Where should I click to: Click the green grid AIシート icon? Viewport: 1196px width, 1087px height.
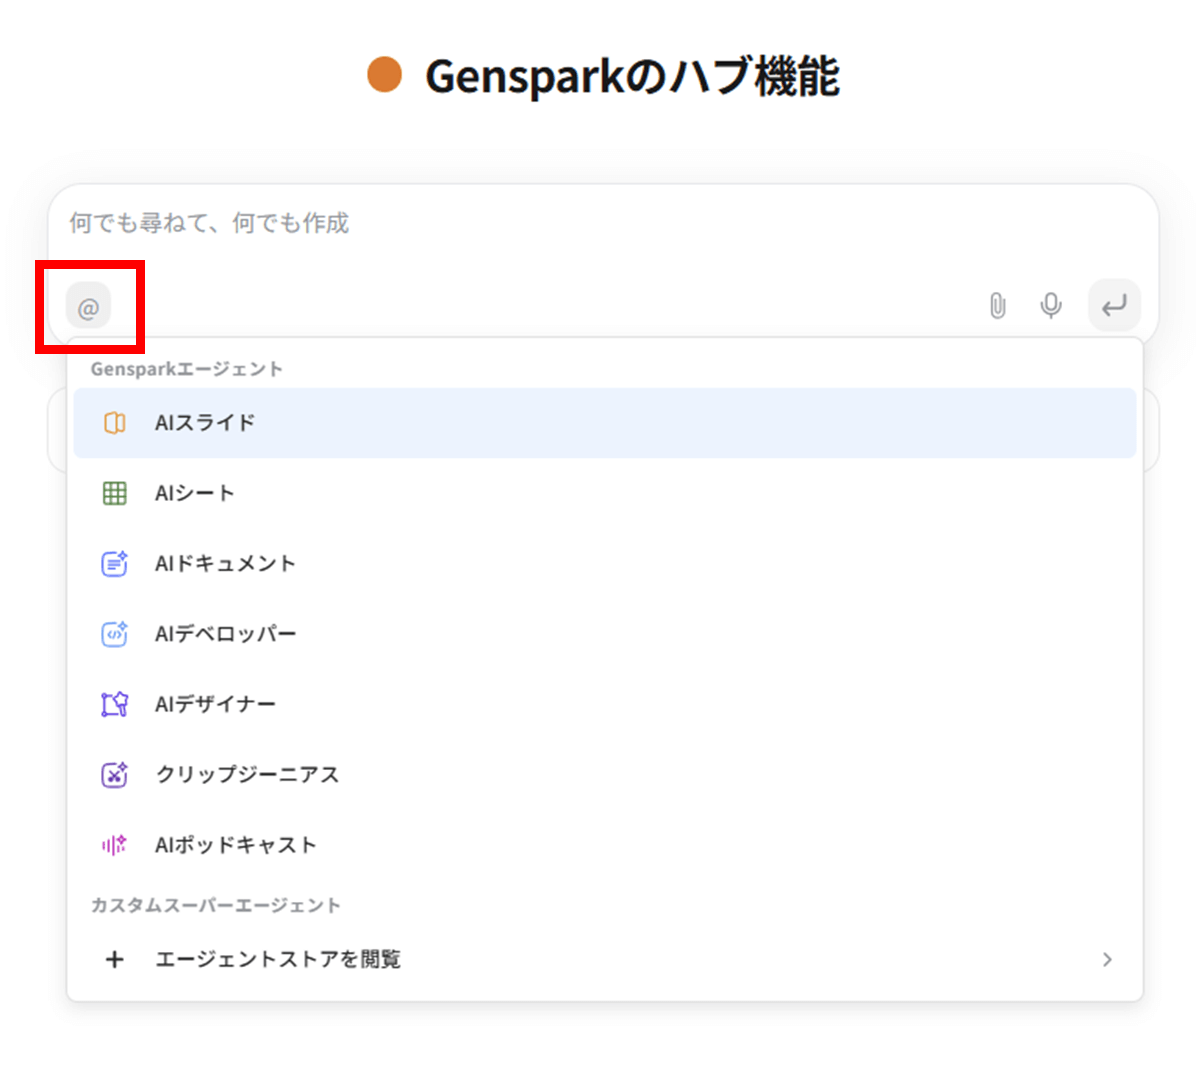[x=115, y=493]
